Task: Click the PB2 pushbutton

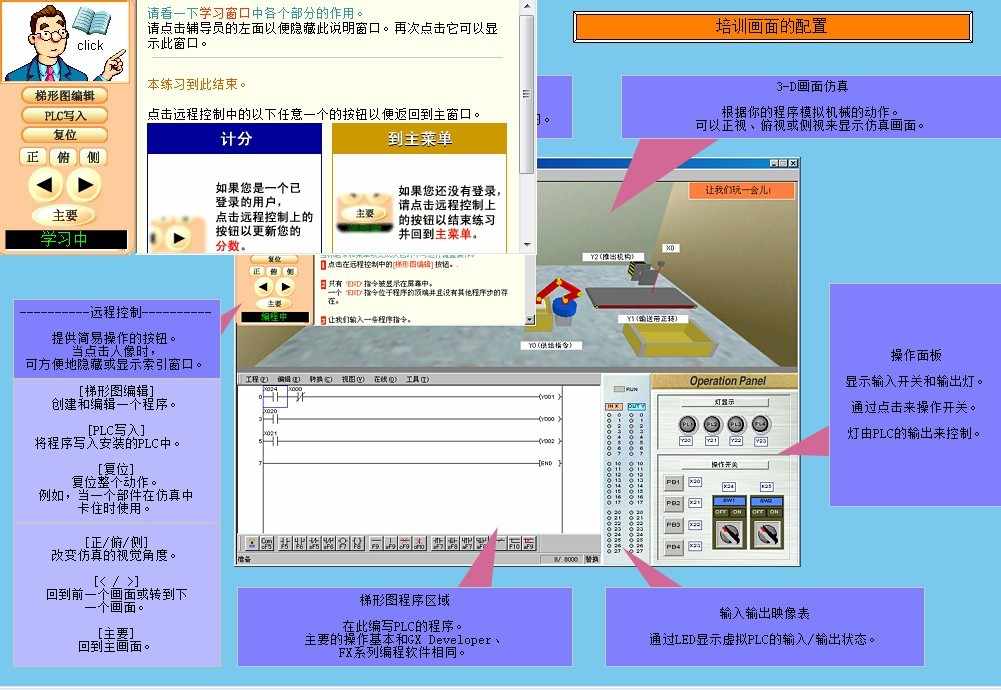Action: tap(673, 503)
